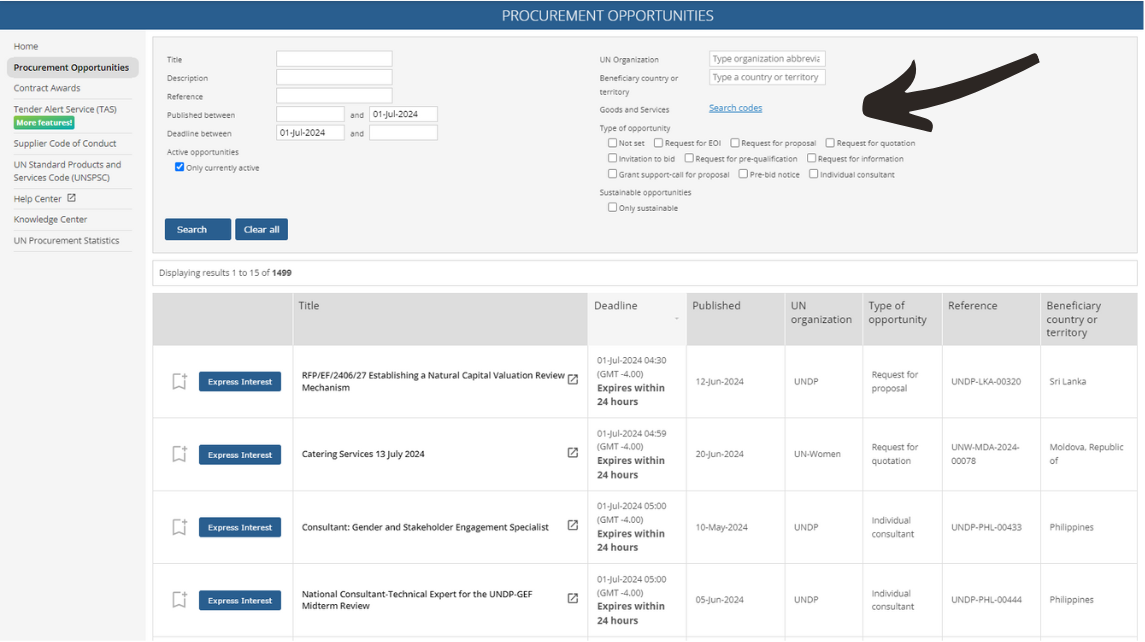Open Contract Awards in sidebar

coord(47,88)
